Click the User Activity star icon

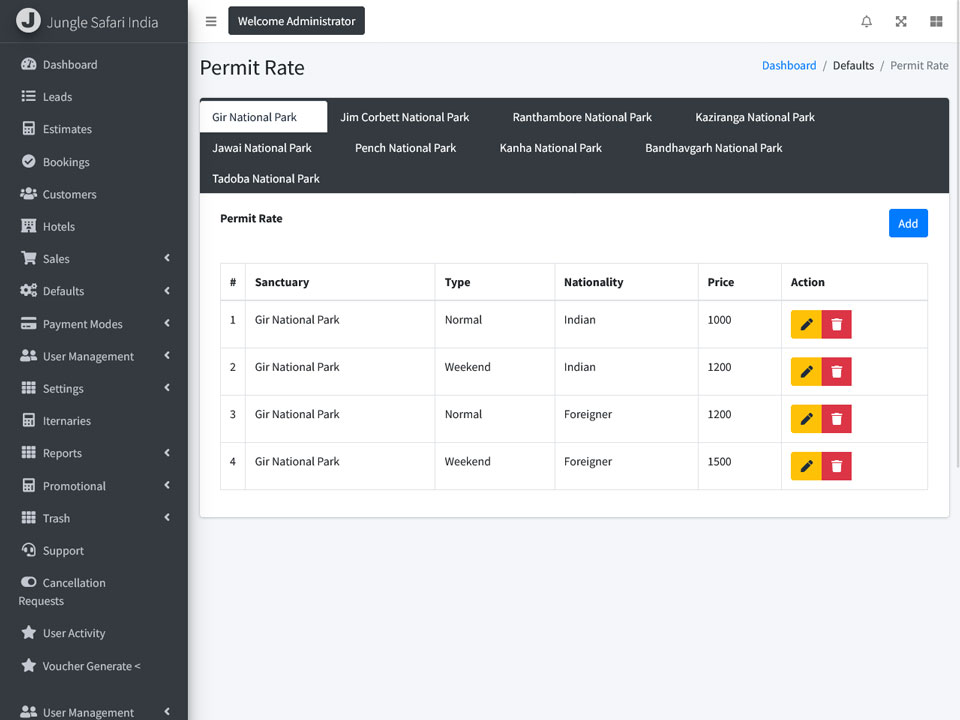pyautogui.click(x=28, y=632)
